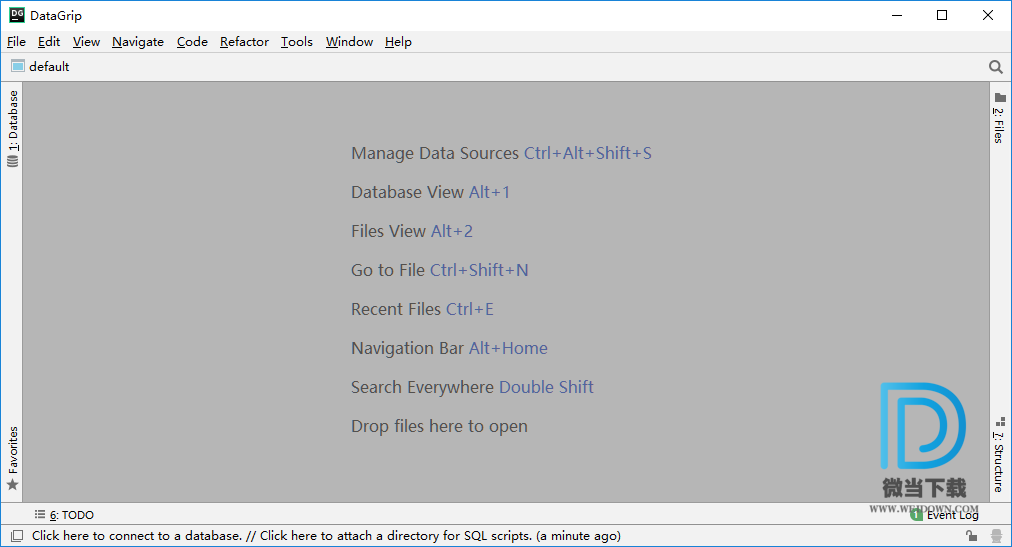Open the Edit menu
Screen dimensions: 1012x547
pyautogui.click(x=48, y=42)
